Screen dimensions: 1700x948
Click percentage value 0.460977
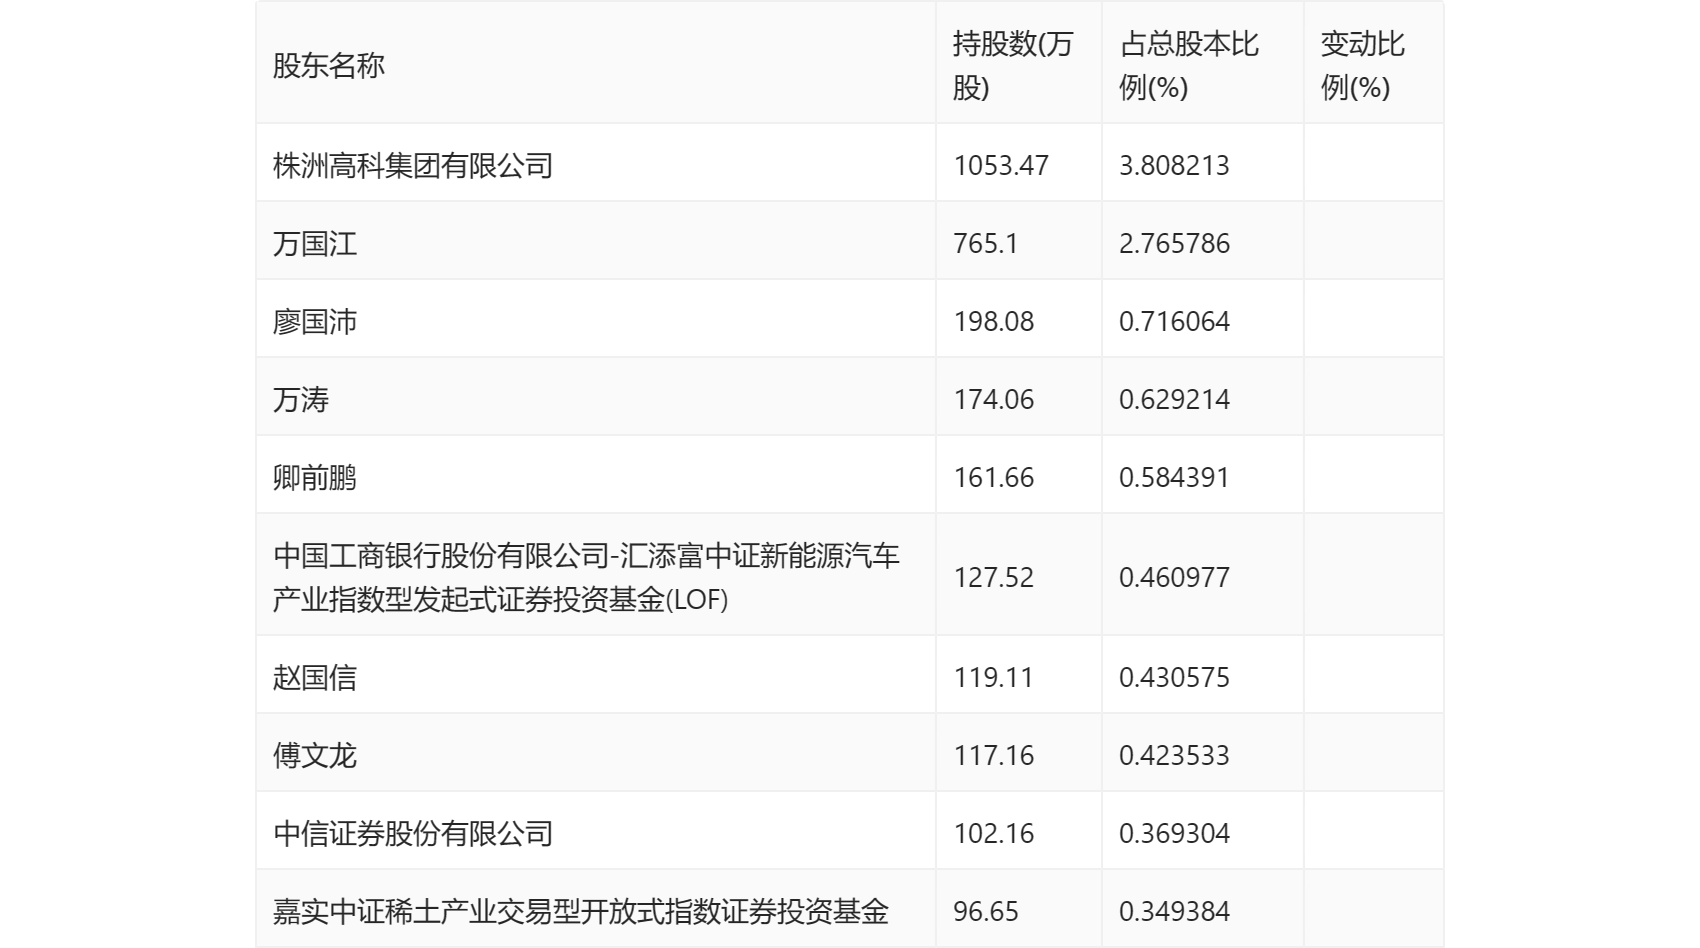[1174, 577]
